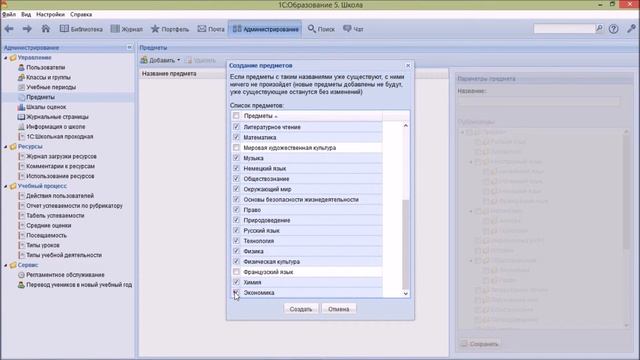The image size is (640, 360).
Task: Click the wrench settings icon
Action: coord(631,29)
